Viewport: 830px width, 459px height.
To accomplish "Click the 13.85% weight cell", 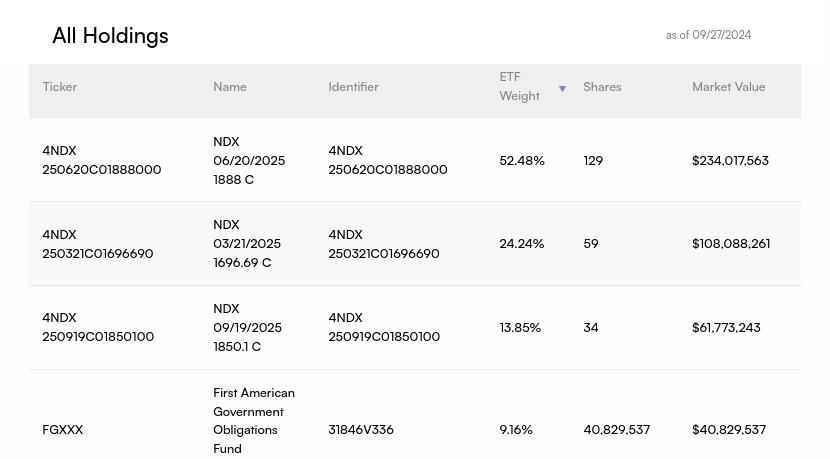I will 520,328.
